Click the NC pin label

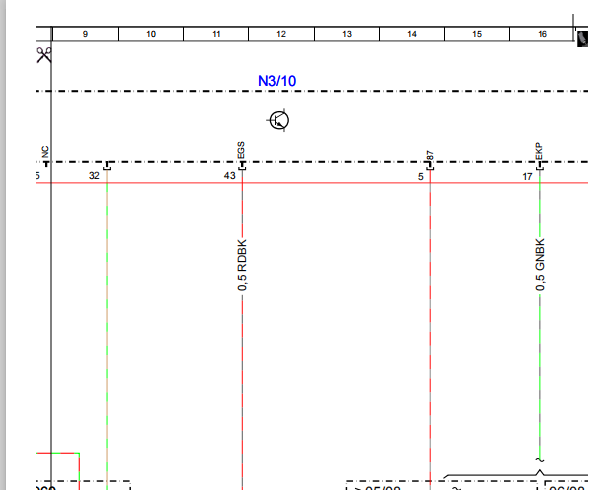(45, 152)
